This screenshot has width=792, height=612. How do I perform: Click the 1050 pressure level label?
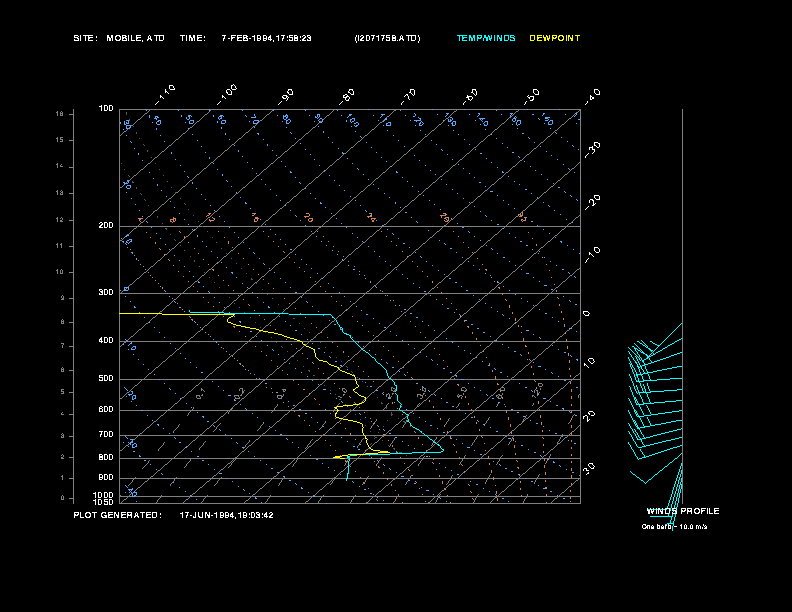pos(104,502)
